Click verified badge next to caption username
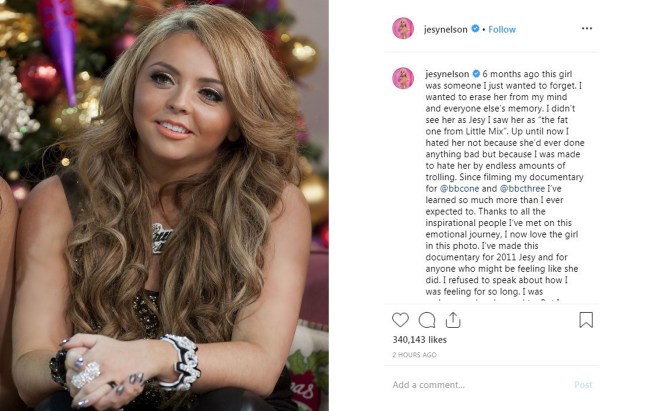660x411 pixels. click(476, 74)
